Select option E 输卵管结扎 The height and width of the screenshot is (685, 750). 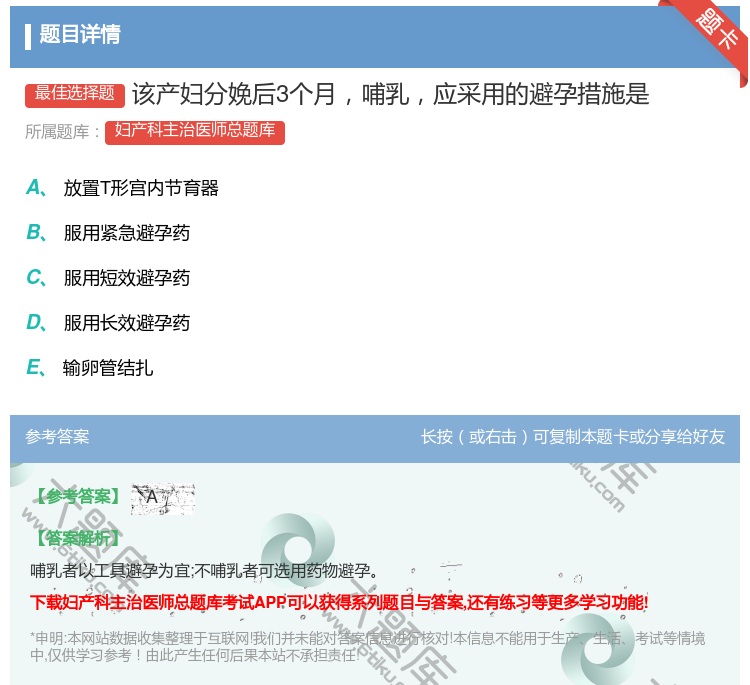coord(90,368)
